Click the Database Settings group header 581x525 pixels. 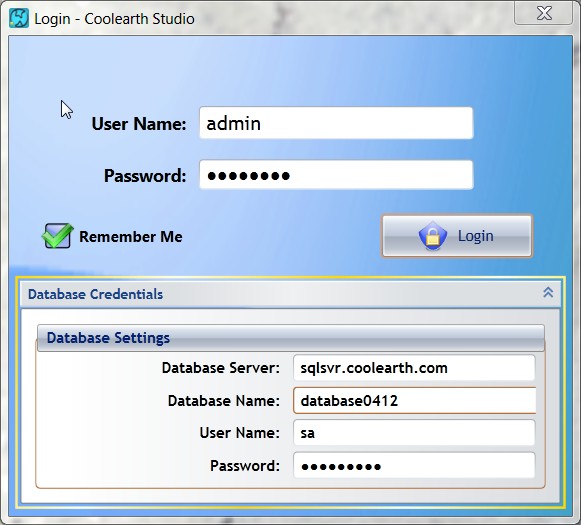click(x=291, y=338)
